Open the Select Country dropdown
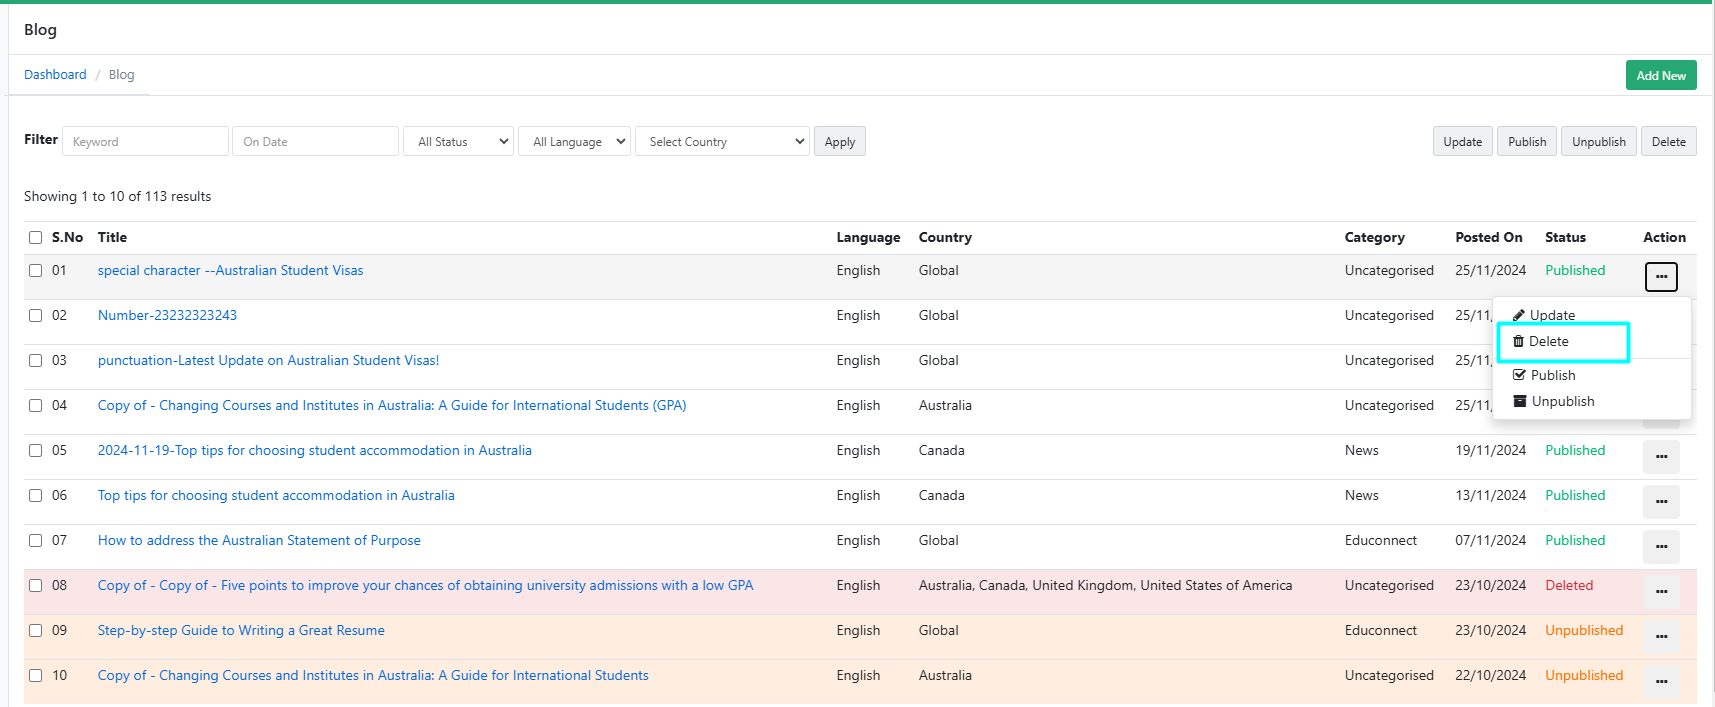Screen dimensions: 1715x707 pyautogui.click(x=722, y=142)
